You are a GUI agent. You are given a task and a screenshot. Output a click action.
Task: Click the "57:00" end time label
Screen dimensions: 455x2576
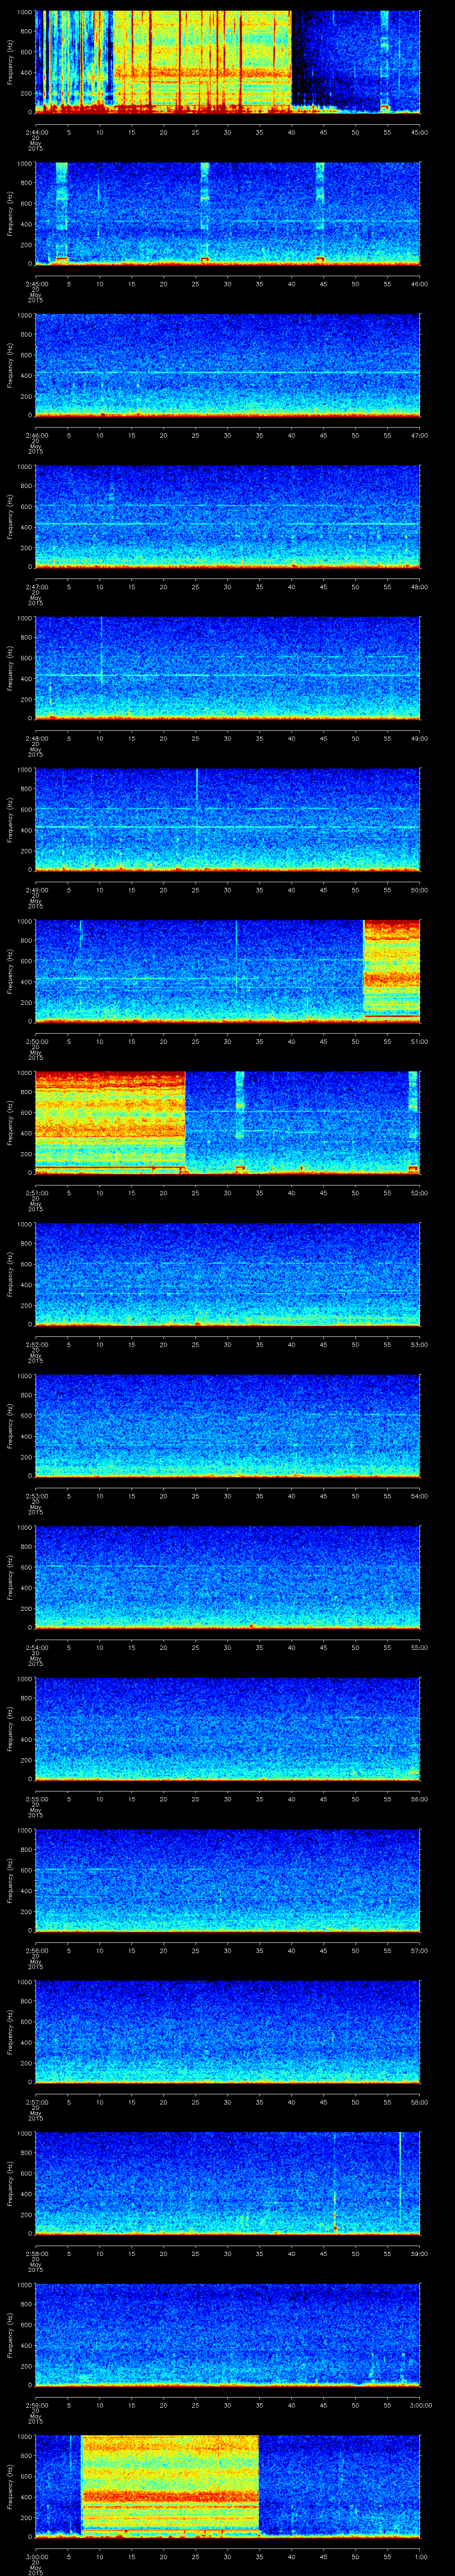click(x=420, y=1950)
